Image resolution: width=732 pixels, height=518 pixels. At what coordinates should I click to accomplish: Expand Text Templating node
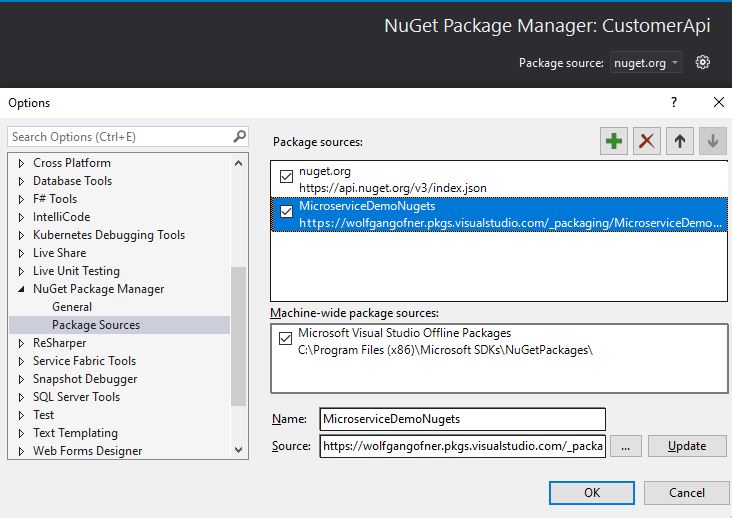[21, 434]
